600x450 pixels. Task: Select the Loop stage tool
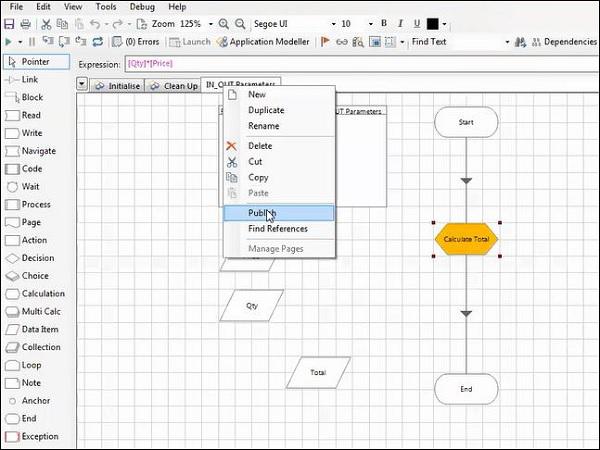pyautogui.click(x=23, y=365)
